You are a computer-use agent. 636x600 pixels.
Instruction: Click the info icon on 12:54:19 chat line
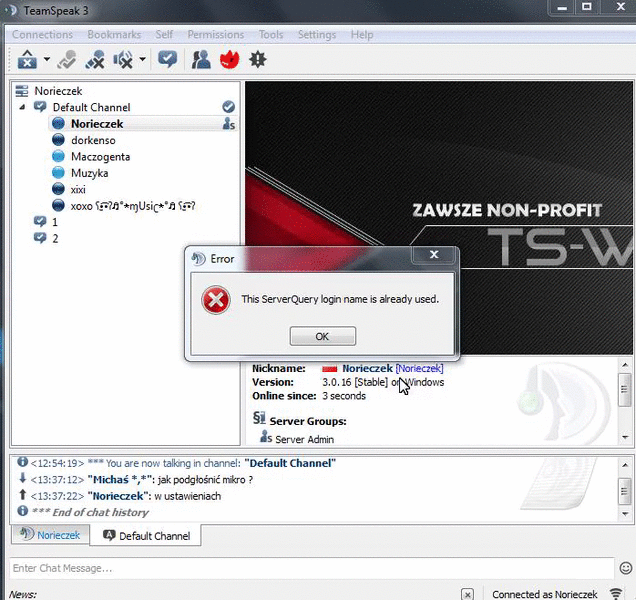pyautogui.click(x=23, y=462)
